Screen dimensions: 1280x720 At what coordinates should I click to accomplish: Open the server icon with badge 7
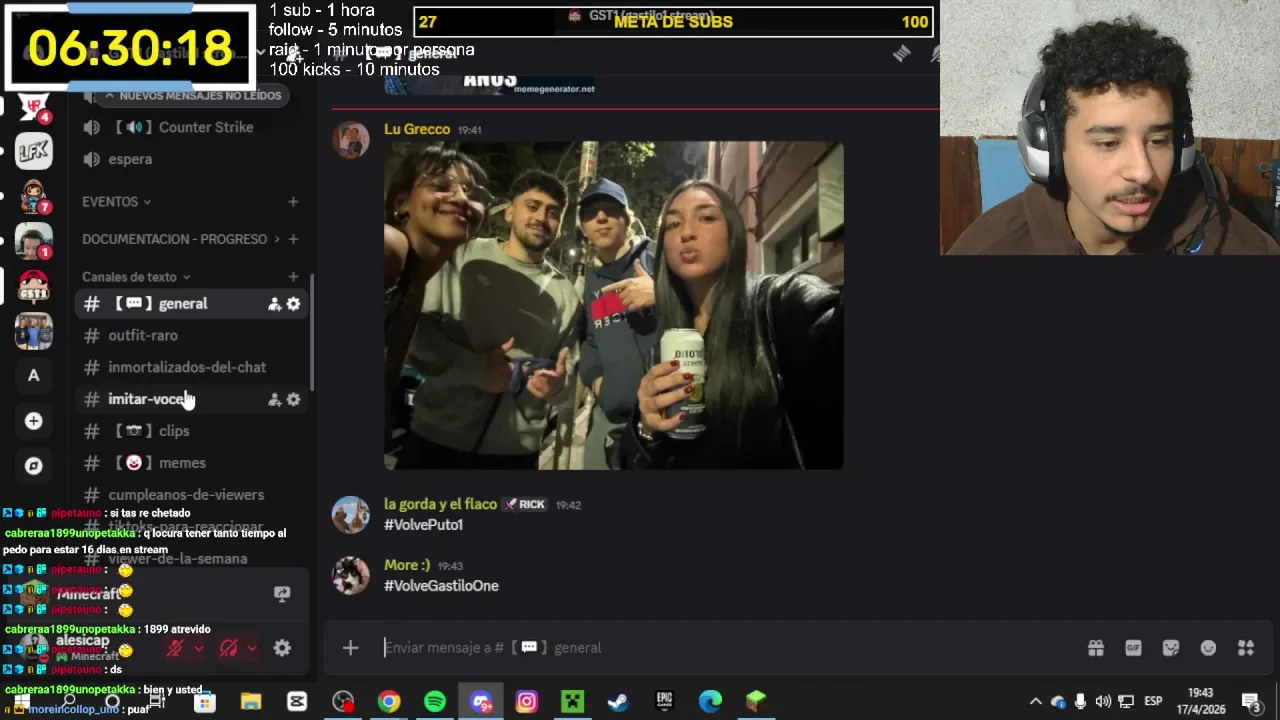(x=34, y=197)
